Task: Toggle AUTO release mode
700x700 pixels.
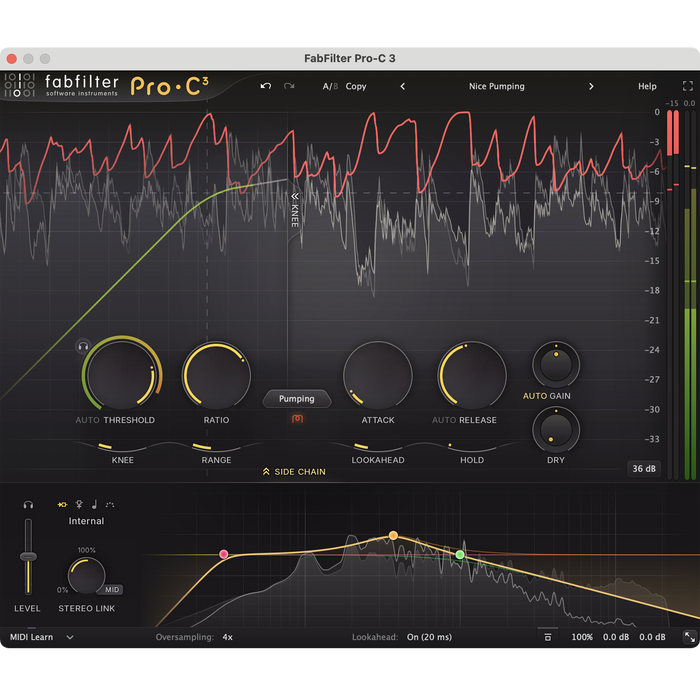Action: (444, 420)
